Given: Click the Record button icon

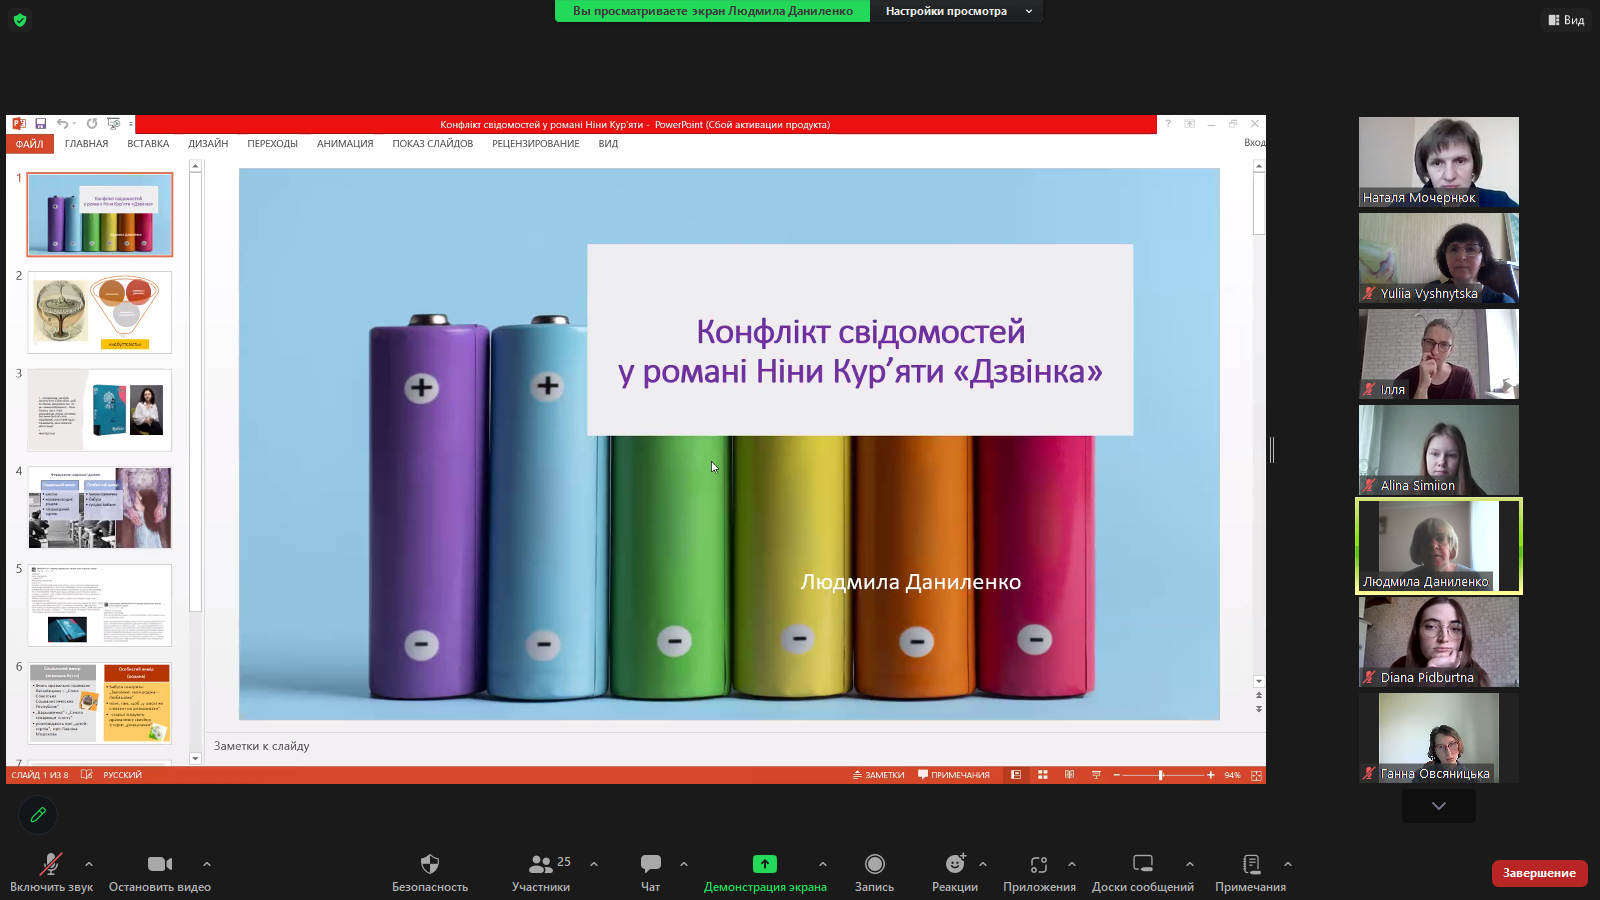Looking at the screenshot, I should [874, 864].
